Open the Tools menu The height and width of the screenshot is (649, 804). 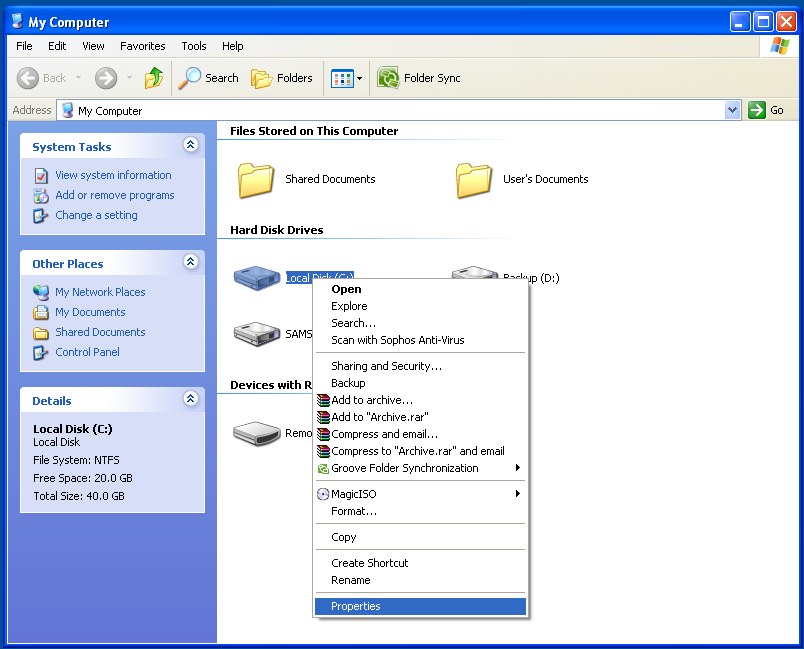click(x=194, y=46)
